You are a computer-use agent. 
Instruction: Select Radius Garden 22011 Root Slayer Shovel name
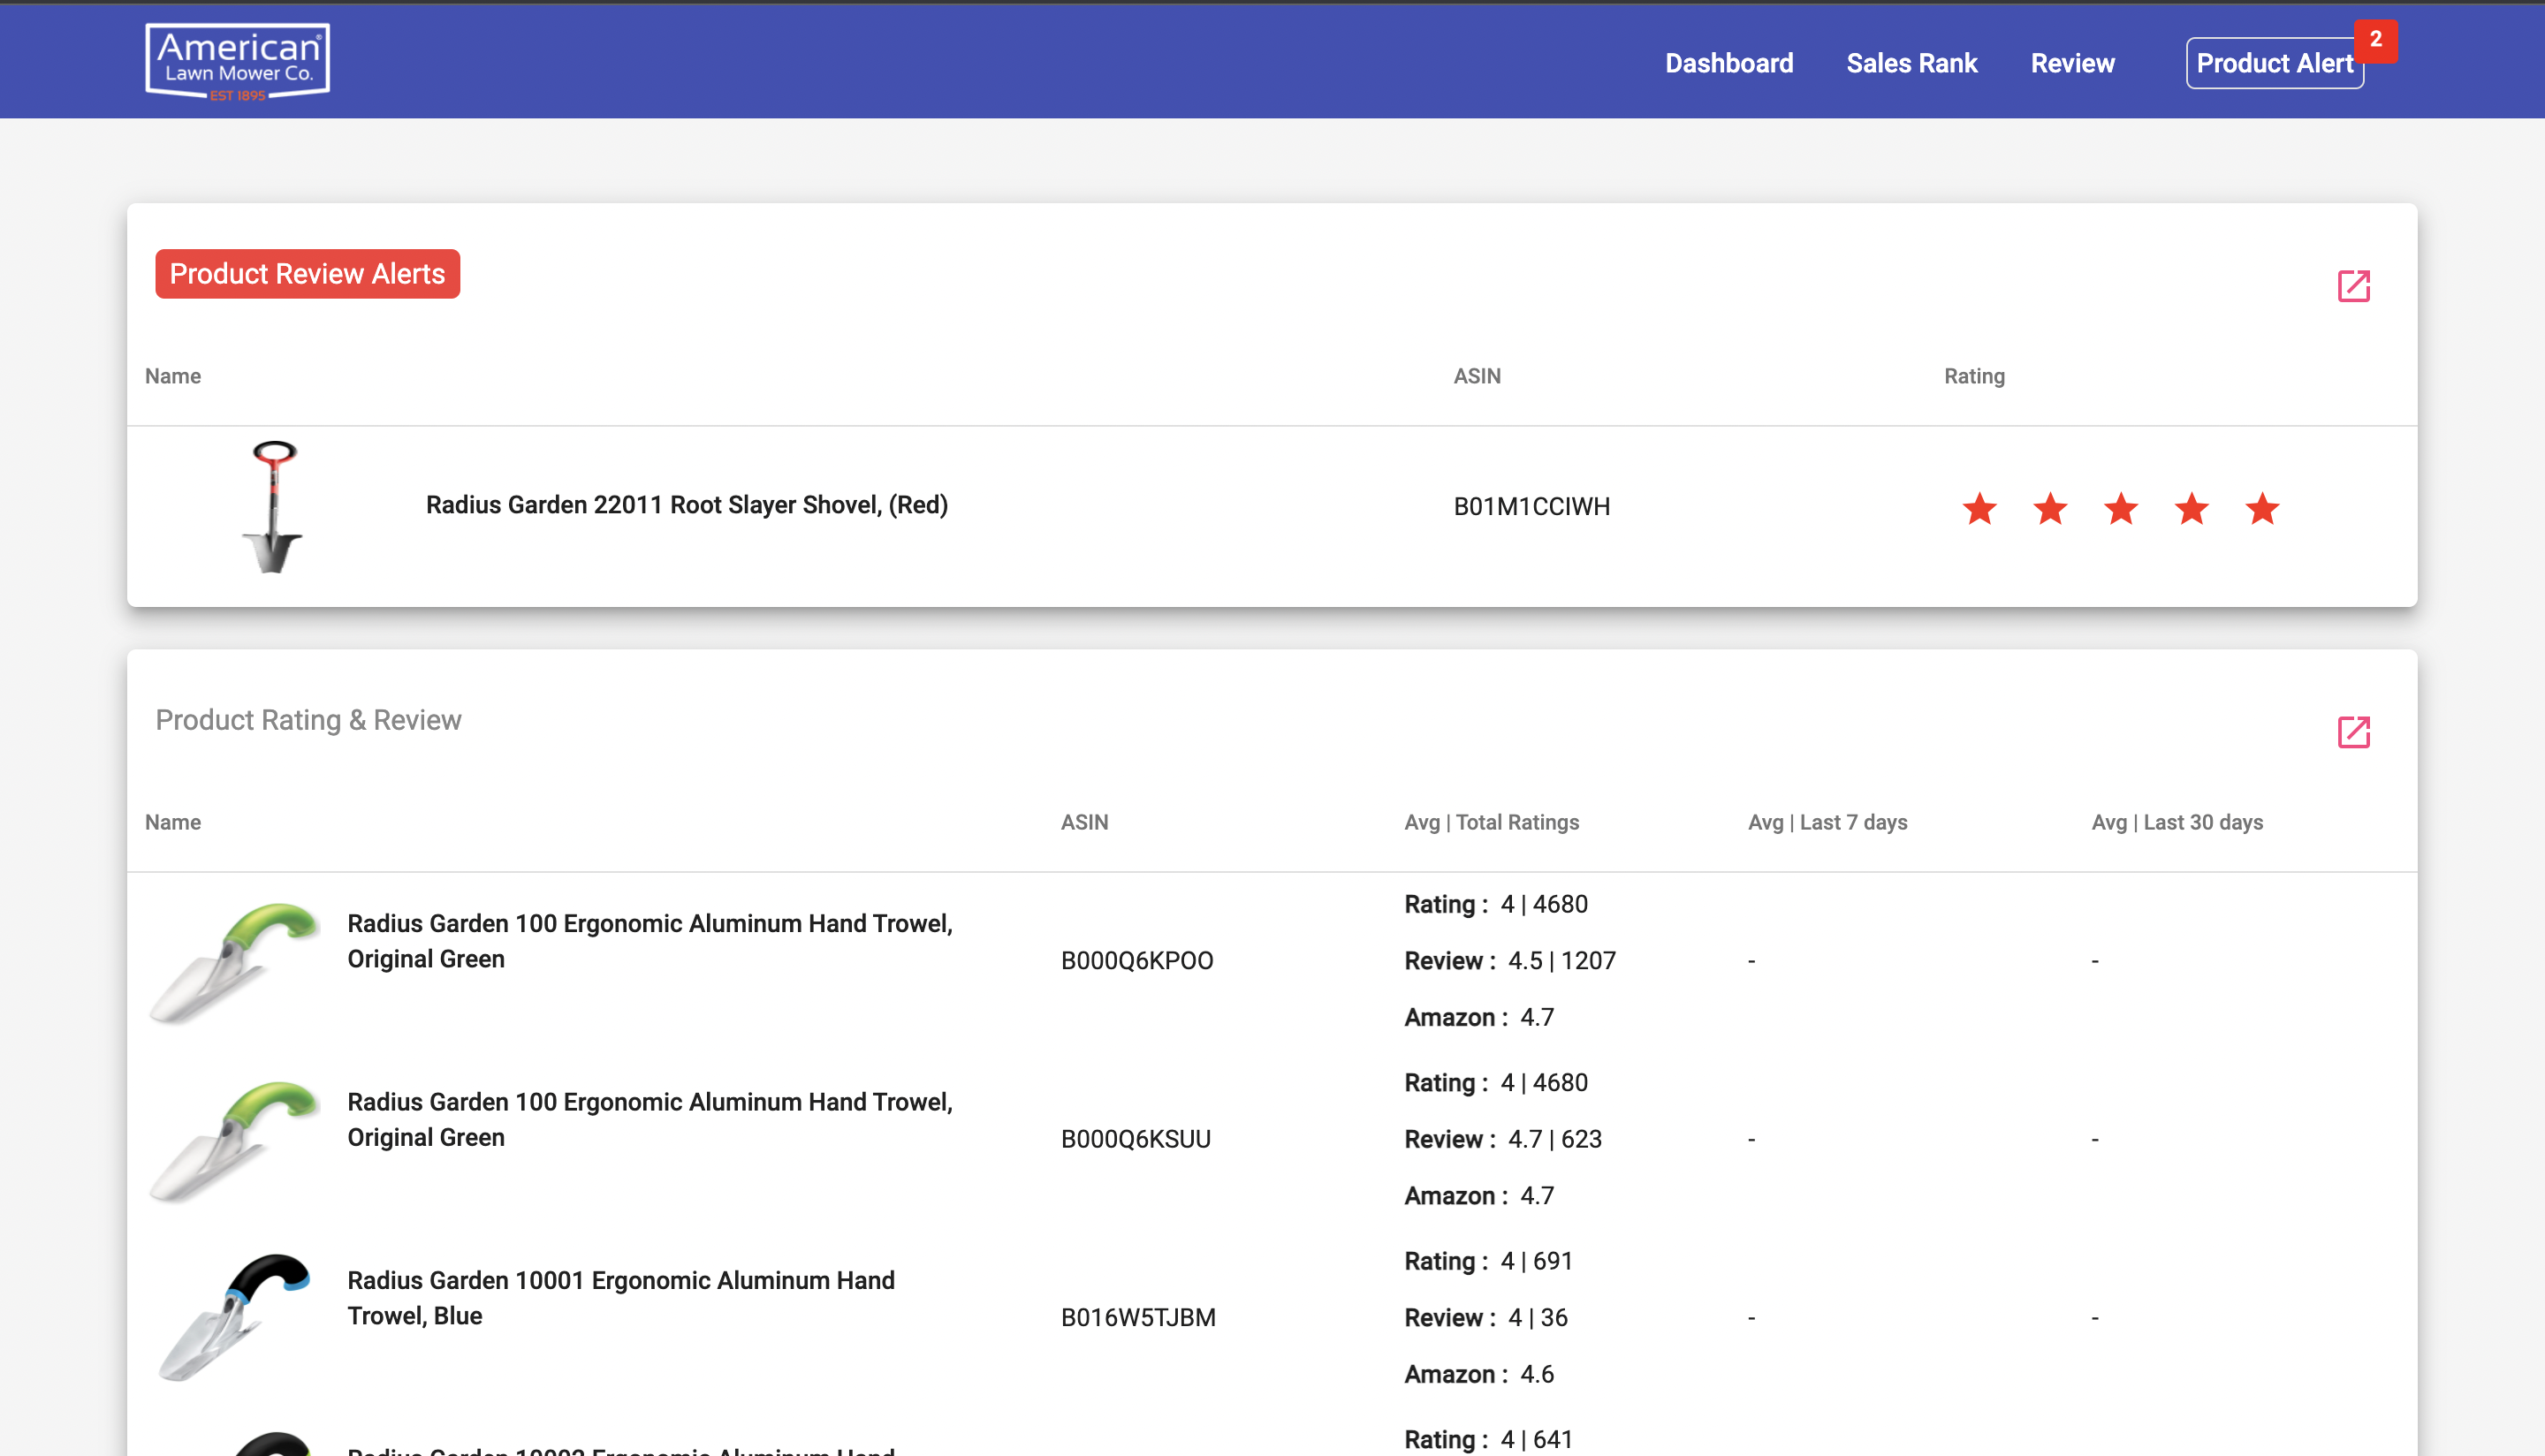tap(687, 505)
